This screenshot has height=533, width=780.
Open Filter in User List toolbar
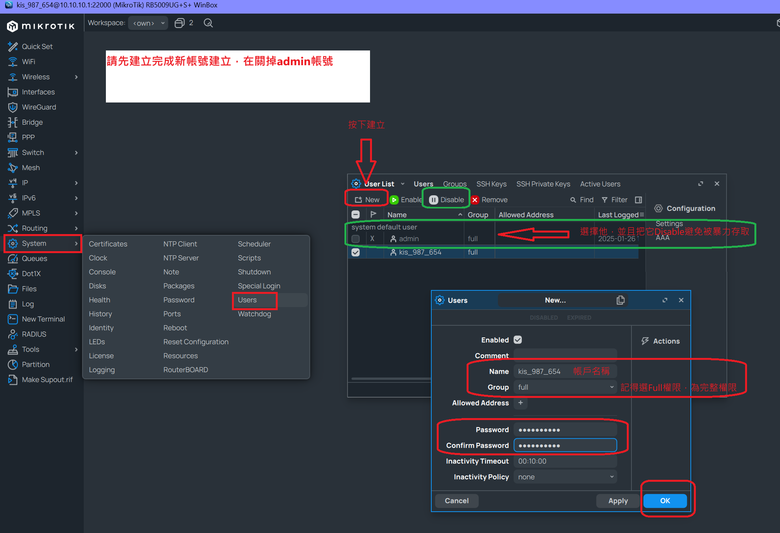click(614, 200)
